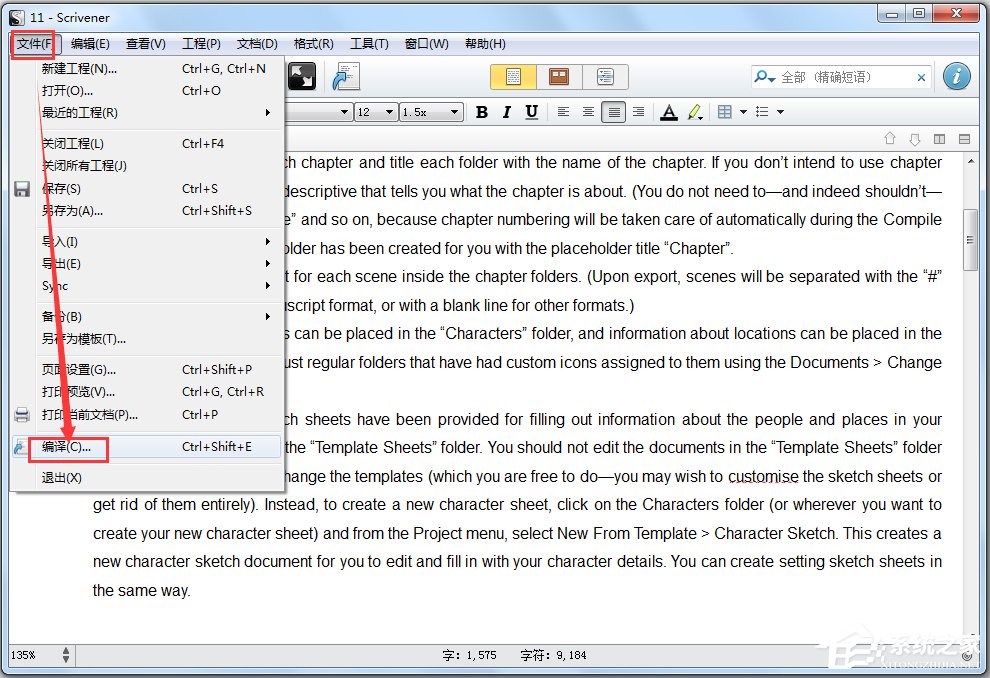Open the line spacing 1.5x dropdown

[431, 112]
